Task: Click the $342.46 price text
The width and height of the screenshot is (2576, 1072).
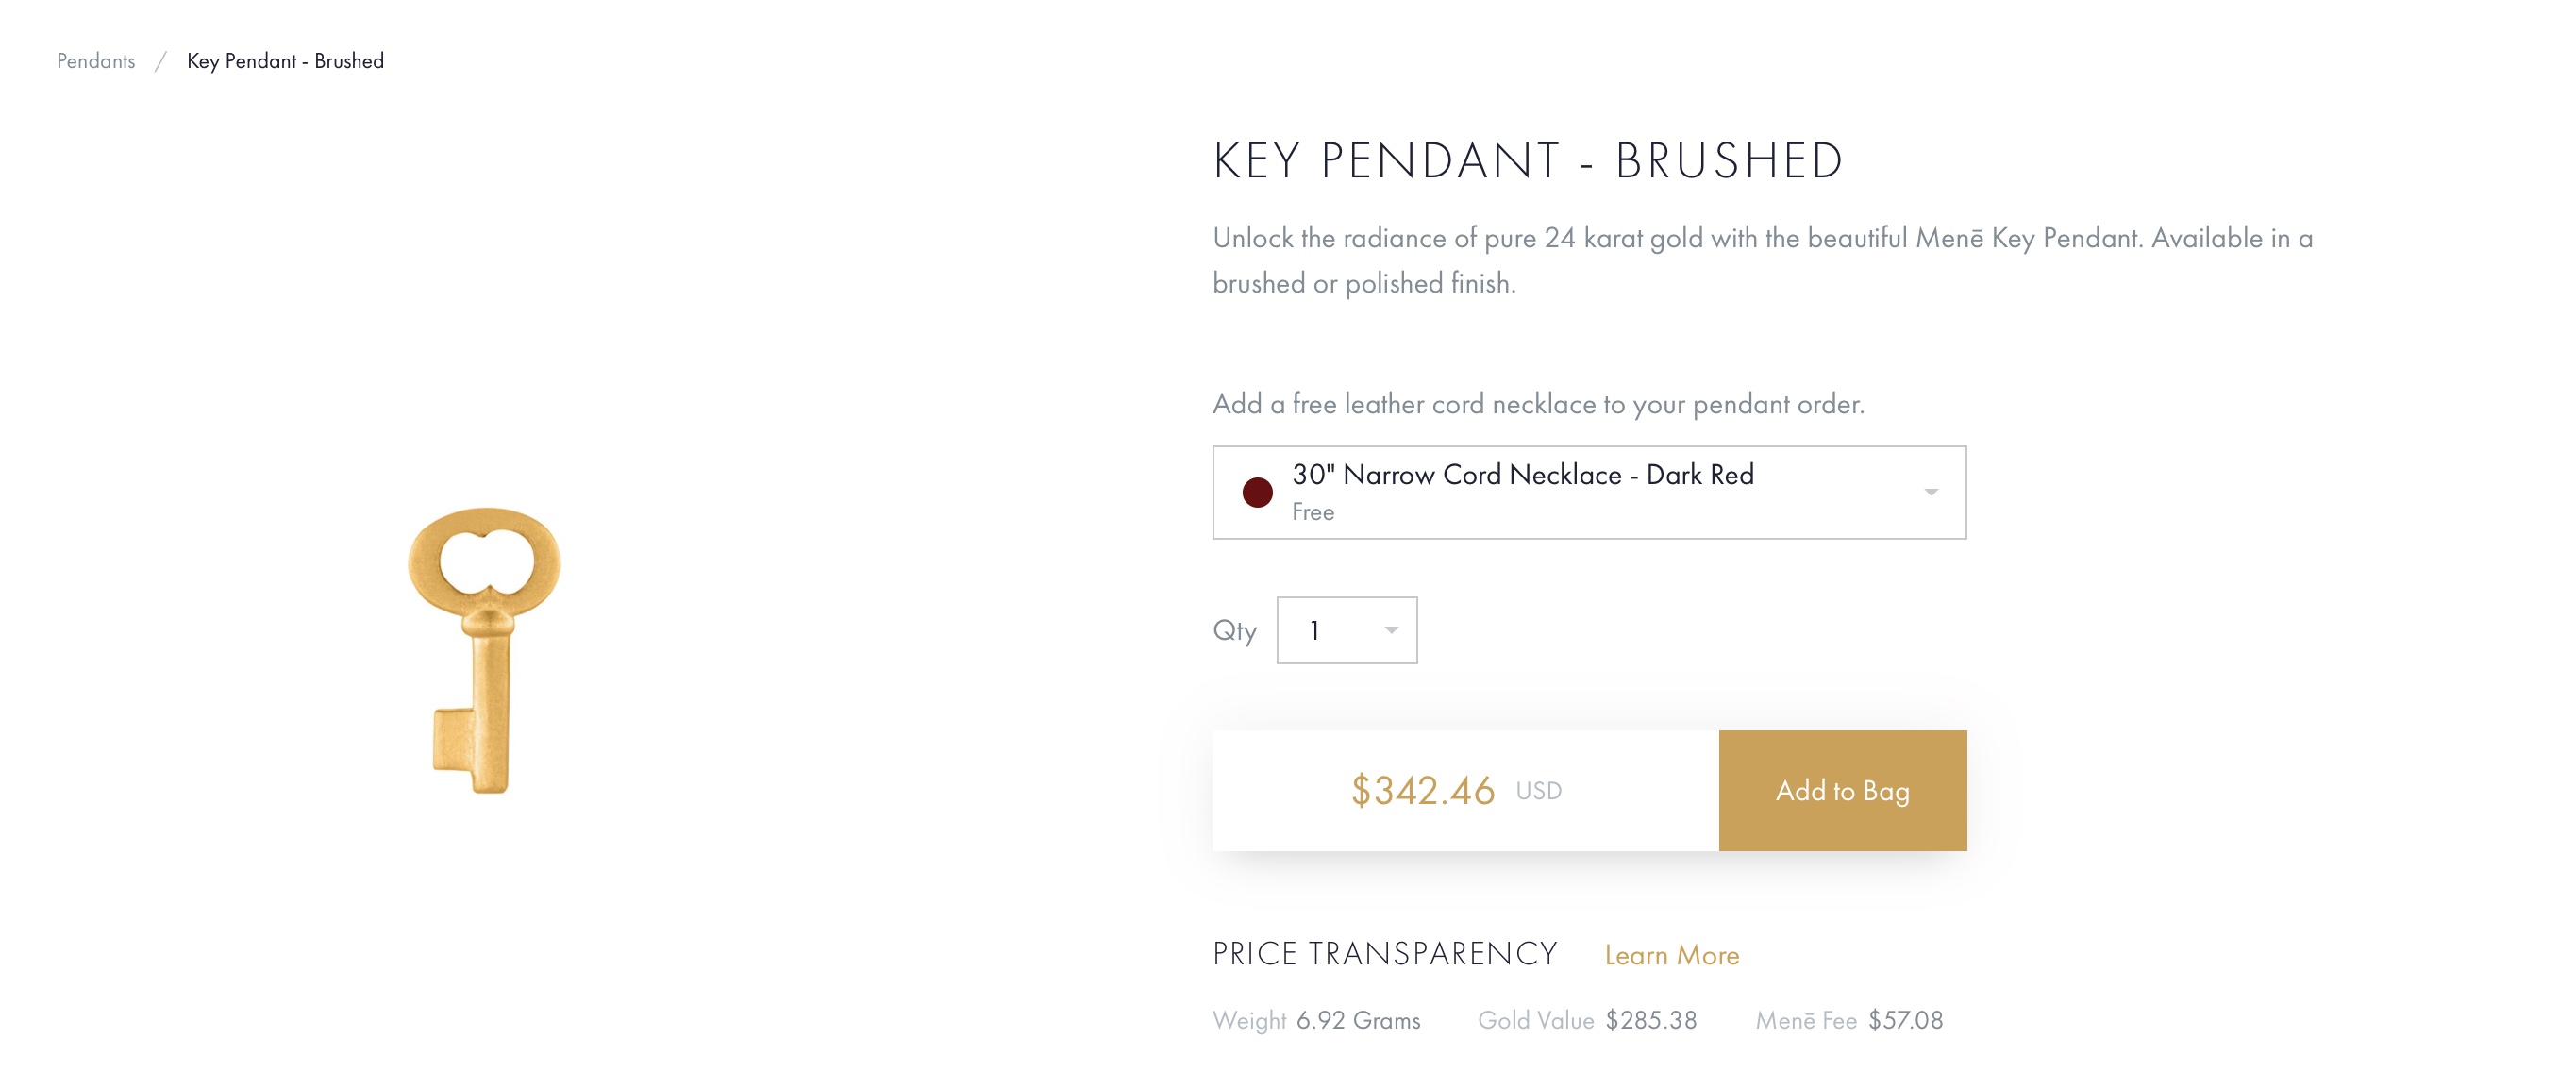Action: (1422, 791)
